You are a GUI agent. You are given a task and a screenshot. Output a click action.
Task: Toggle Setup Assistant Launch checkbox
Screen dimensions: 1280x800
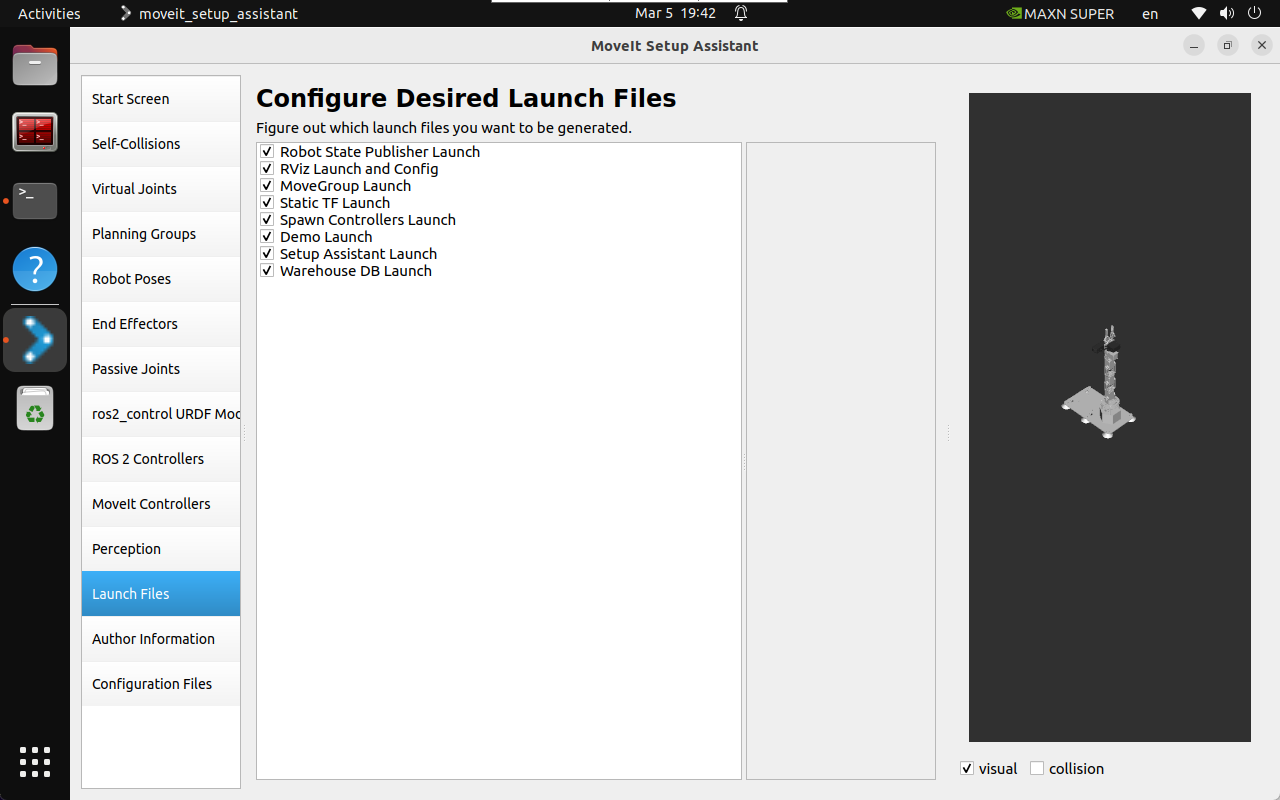[267, 254]
